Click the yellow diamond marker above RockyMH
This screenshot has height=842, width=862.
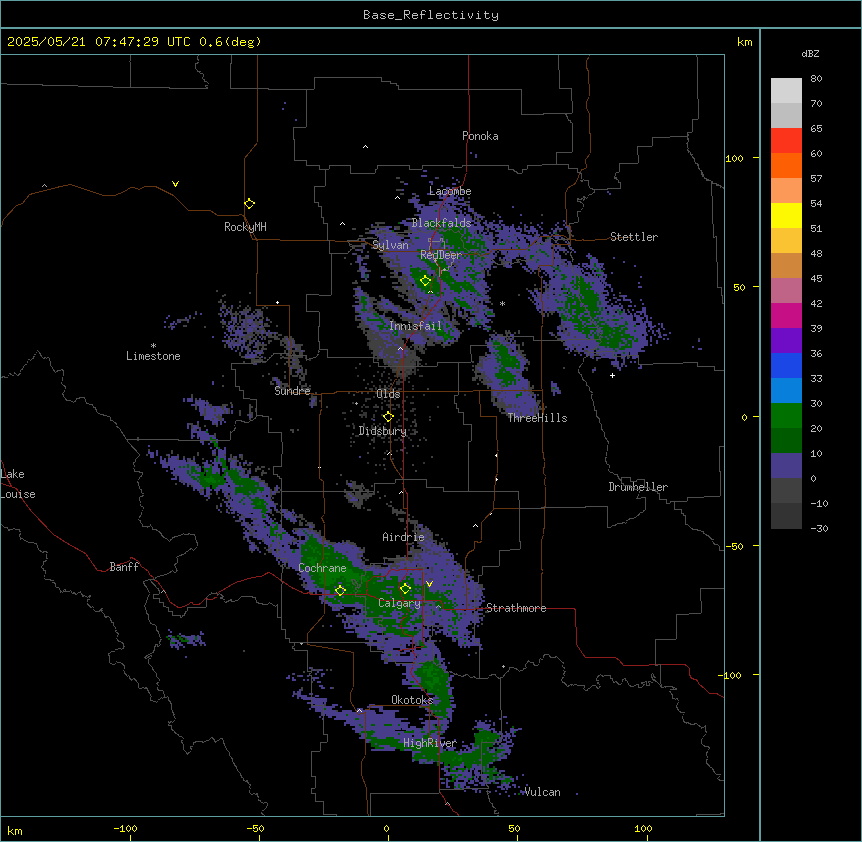point(249,203)
